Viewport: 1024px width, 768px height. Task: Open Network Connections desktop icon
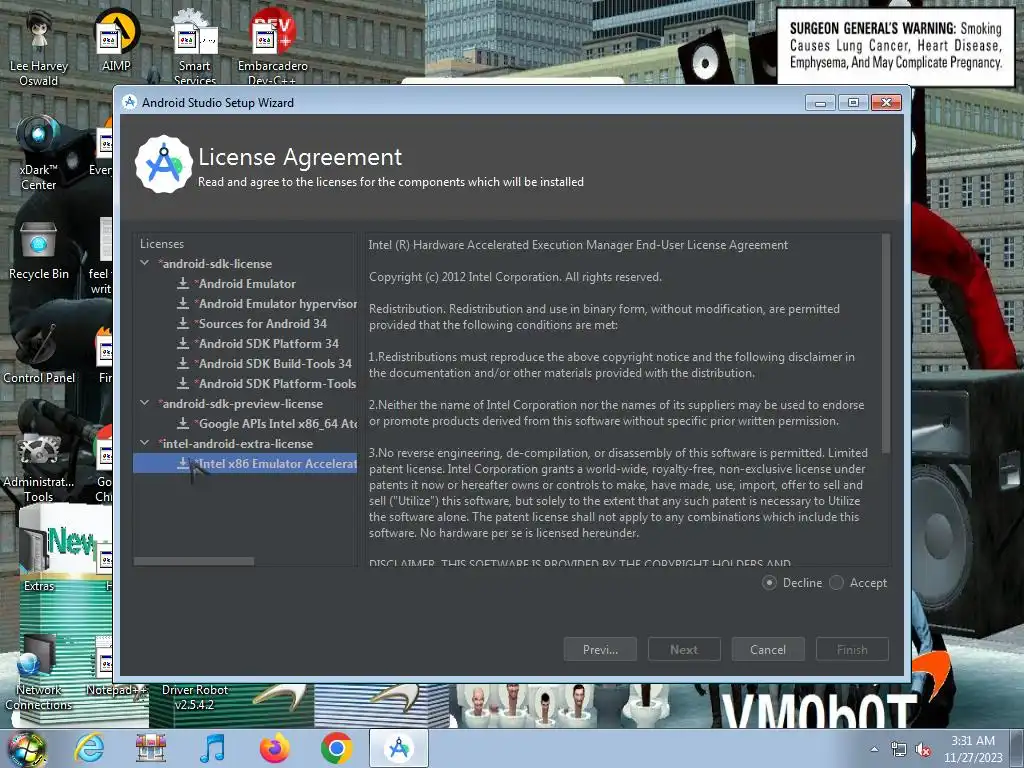click(x=39, y=673)
